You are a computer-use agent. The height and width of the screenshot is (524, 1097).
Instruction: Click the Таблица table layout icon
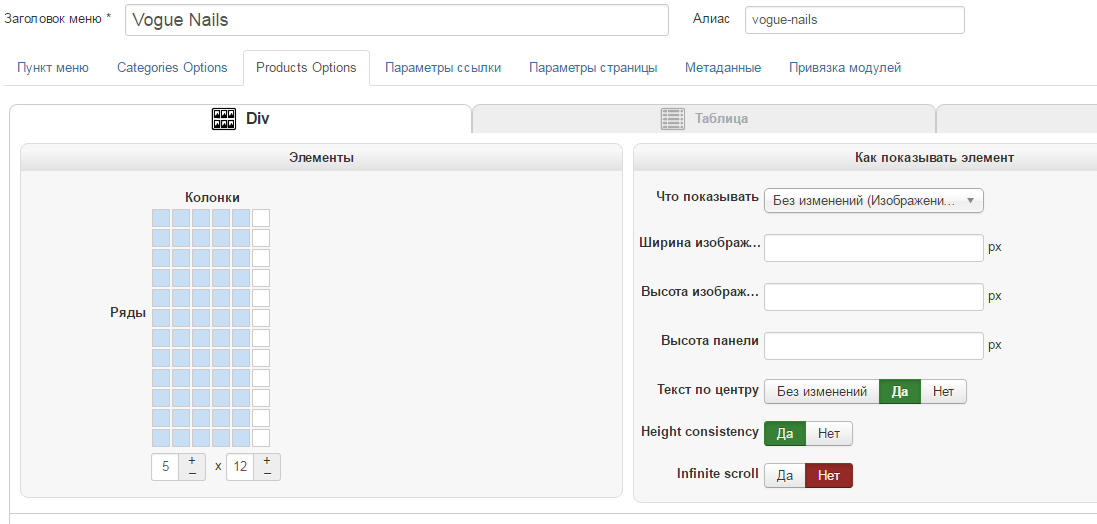tap(672, 119)
